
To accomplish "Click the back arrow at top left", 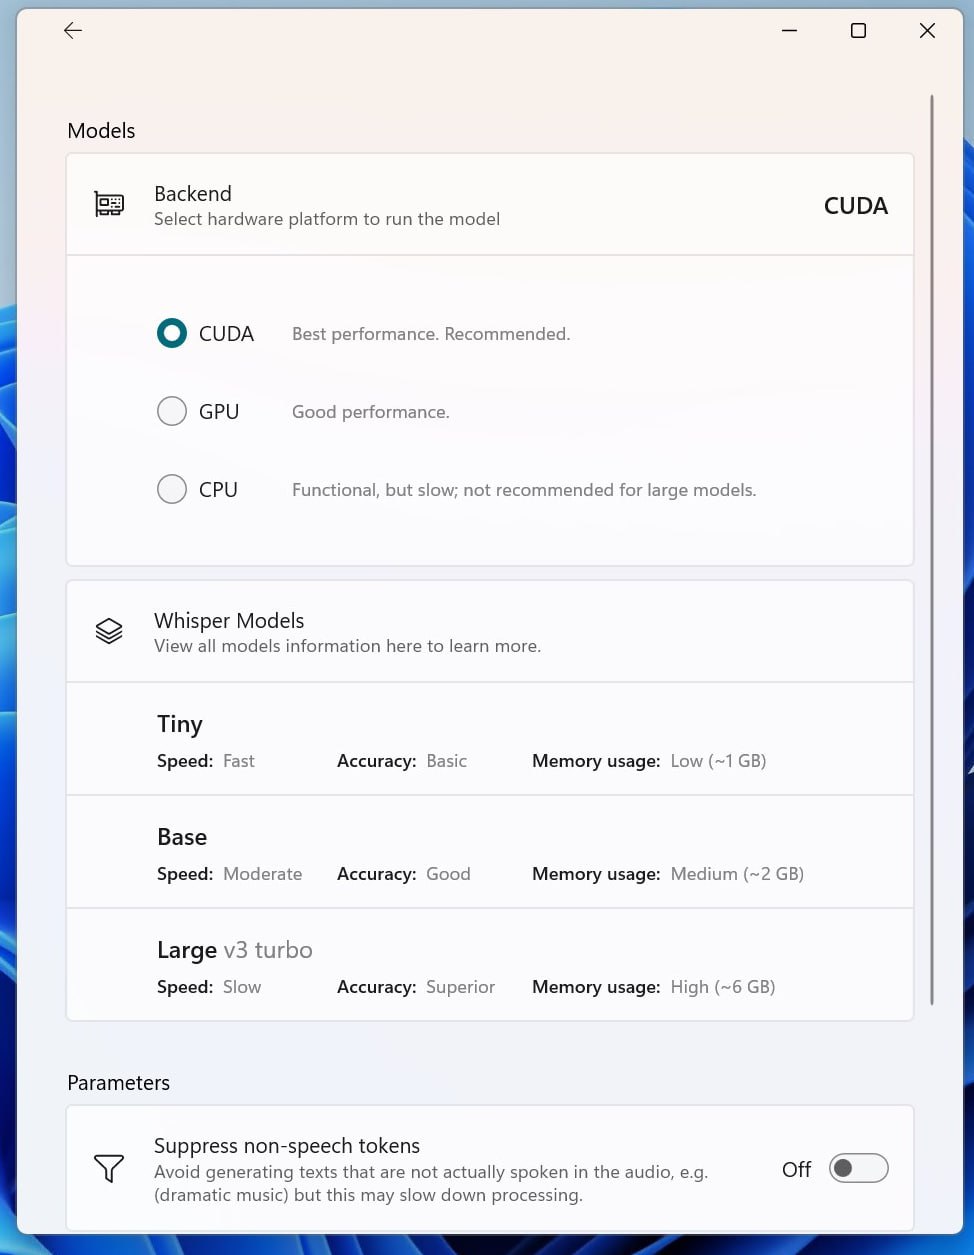I will coord(72,30).
